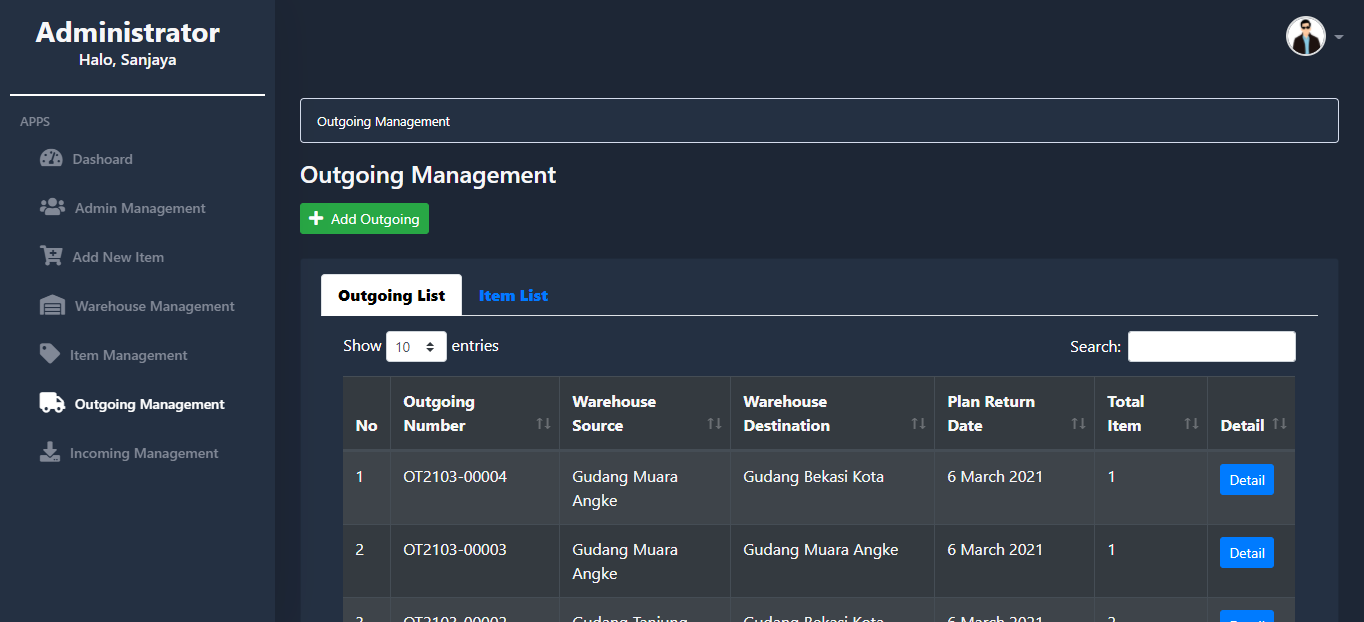Click the Outgoing Management truck icon
The width and height of the screenshot is (1364, 622).
coord(52,403)
